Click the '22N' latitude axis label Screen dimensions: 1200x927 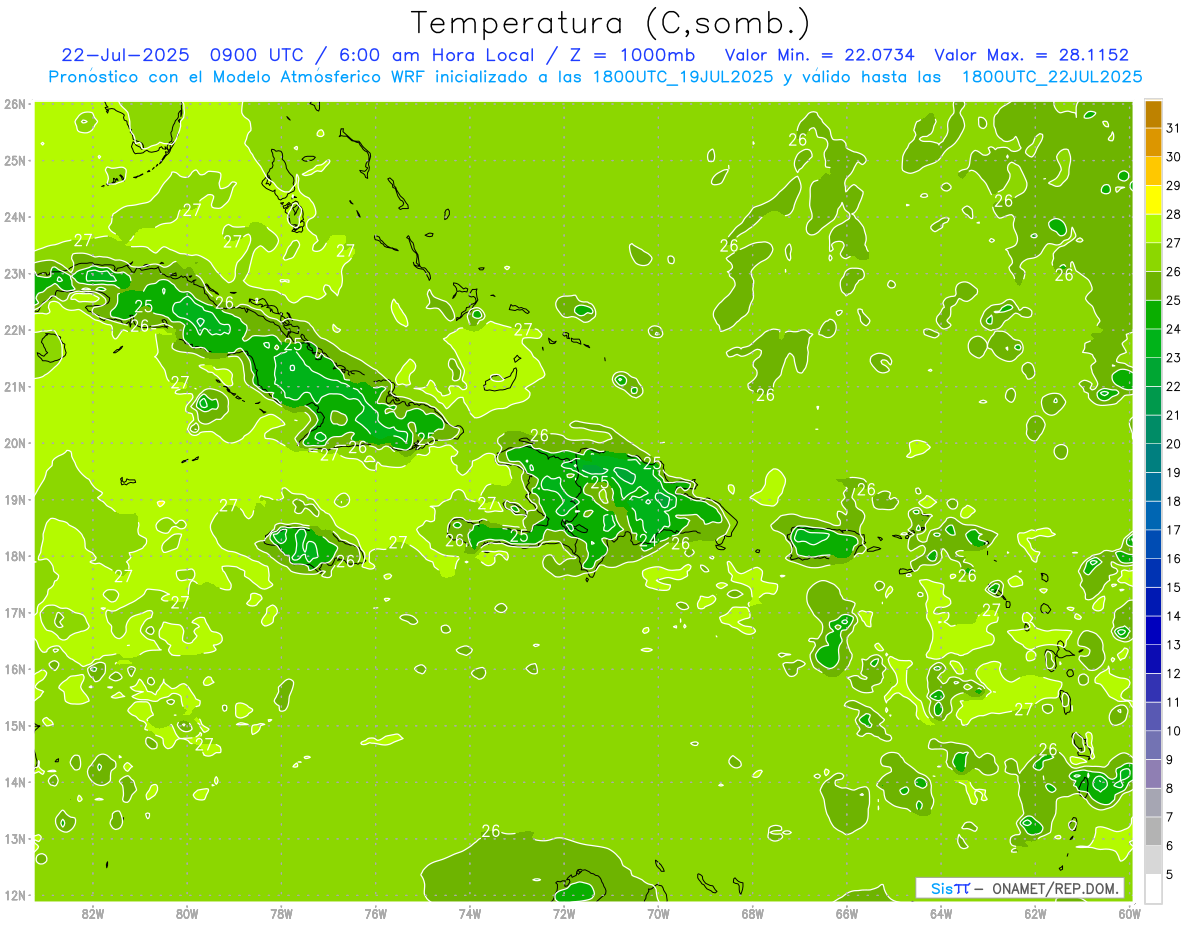(14, 330)
